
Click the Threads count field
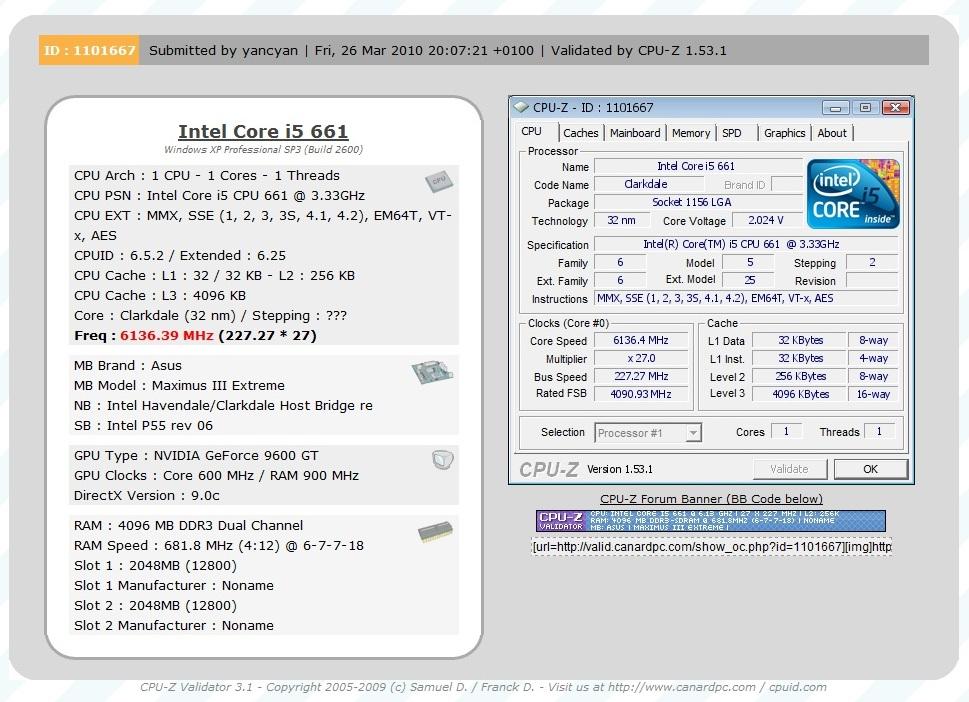[879, 431]
